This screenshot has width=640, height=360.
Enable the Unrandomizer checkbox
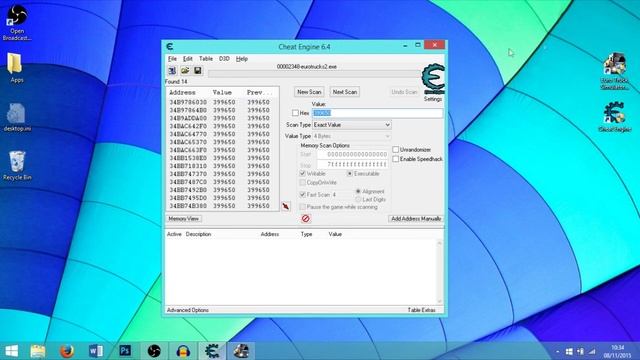coord(396,149)
